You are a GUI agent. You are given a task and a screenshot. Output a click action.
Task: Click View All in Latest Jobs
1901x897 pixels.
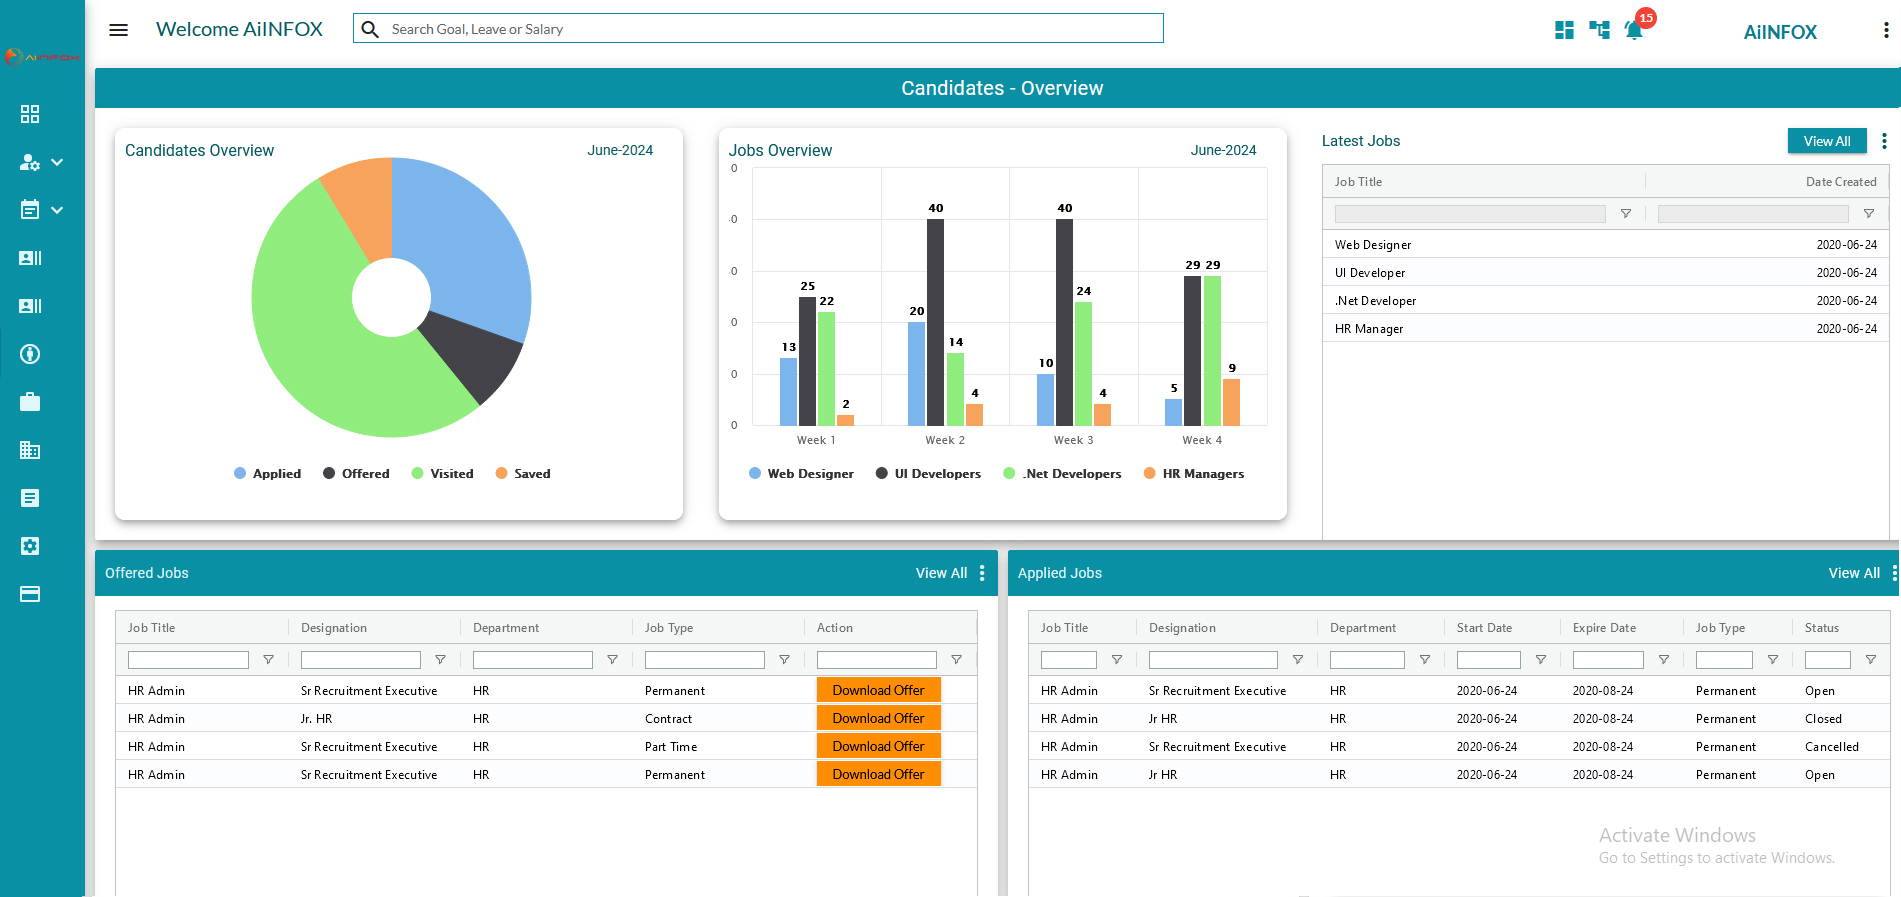pos(1827,141)
